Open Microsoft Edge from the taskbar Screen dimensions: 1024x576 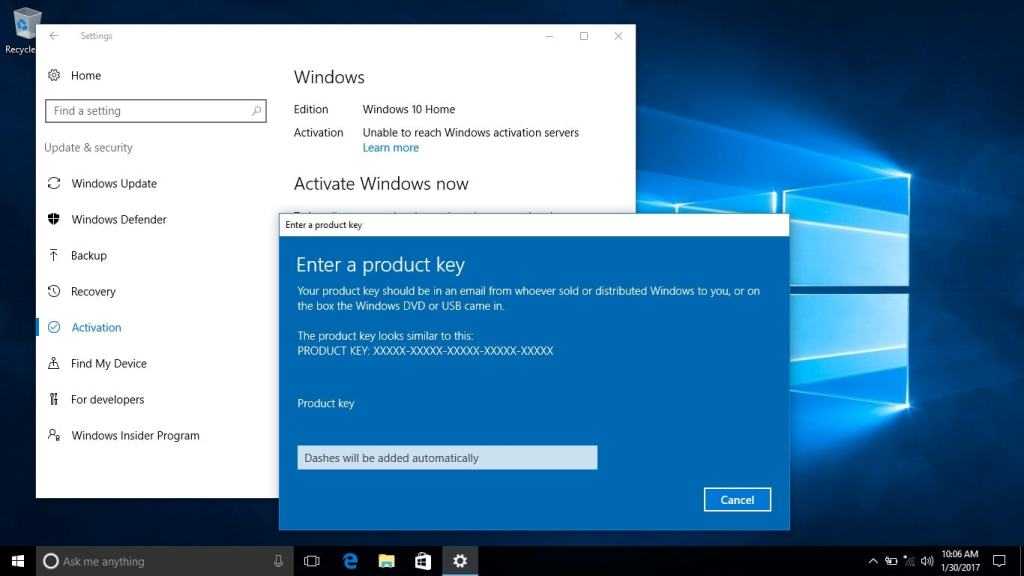click(350, 561)
